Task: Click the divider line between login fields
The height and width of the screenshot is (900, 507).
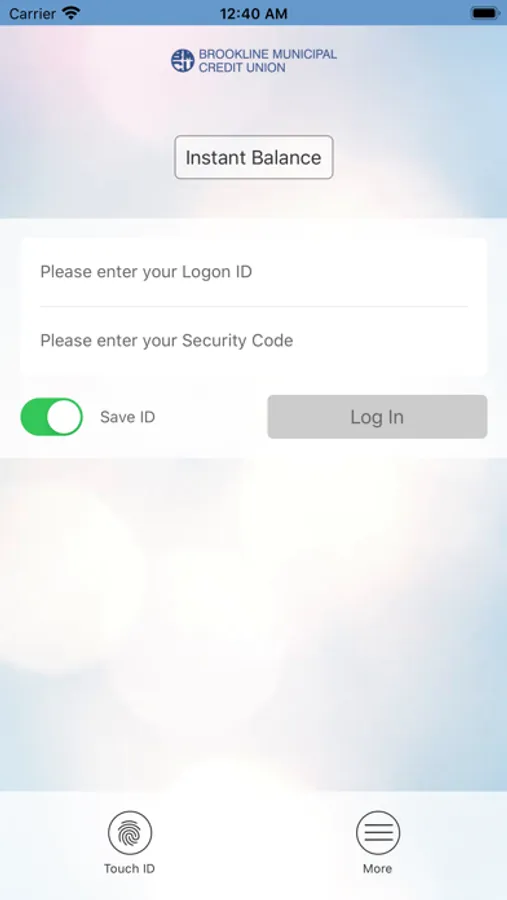Action: point(254,307)
